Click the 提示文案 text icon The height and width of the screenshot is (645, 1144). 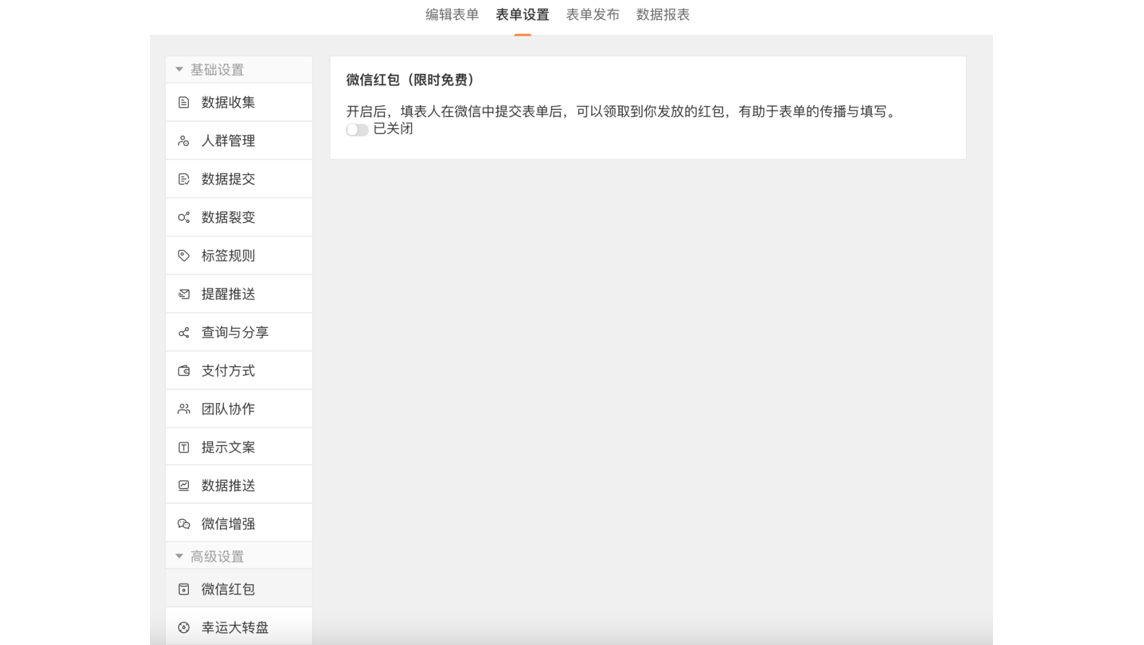pyautogui.click(x=184, y=447)
